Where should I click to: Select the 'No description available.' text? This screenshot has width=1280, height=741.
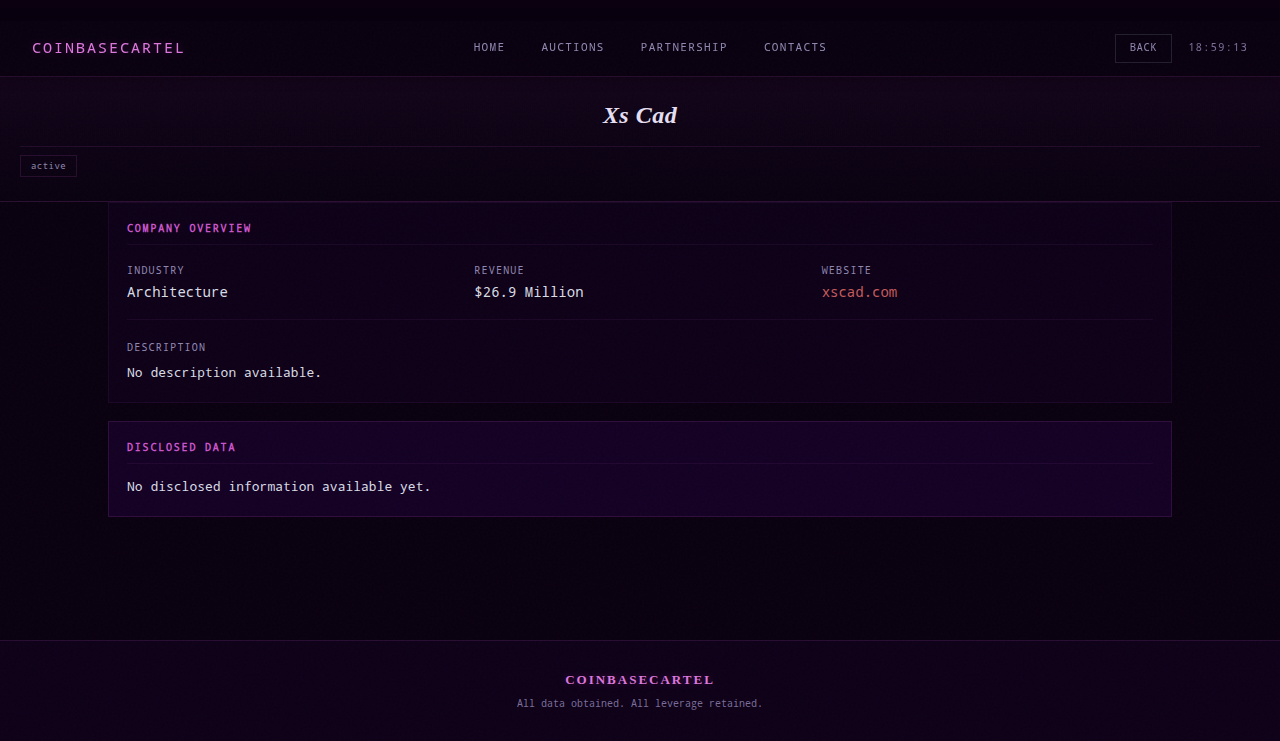tap(224, 372)
